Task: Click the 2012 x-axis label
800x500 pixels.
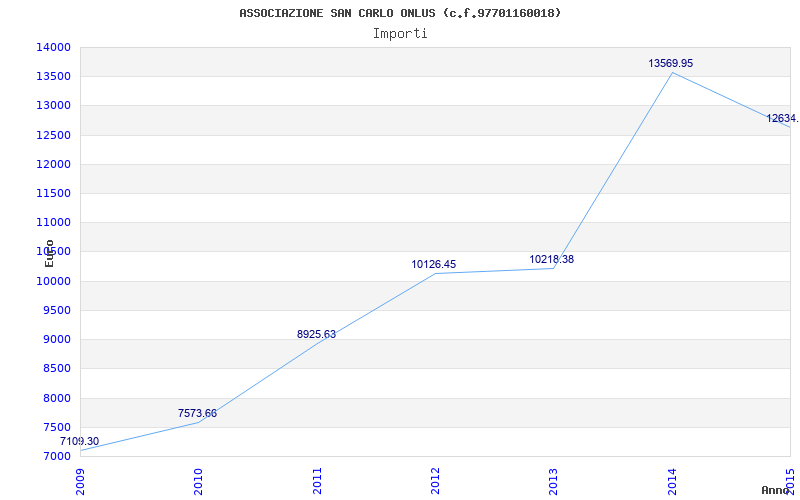Action: [x=435, y=481]
